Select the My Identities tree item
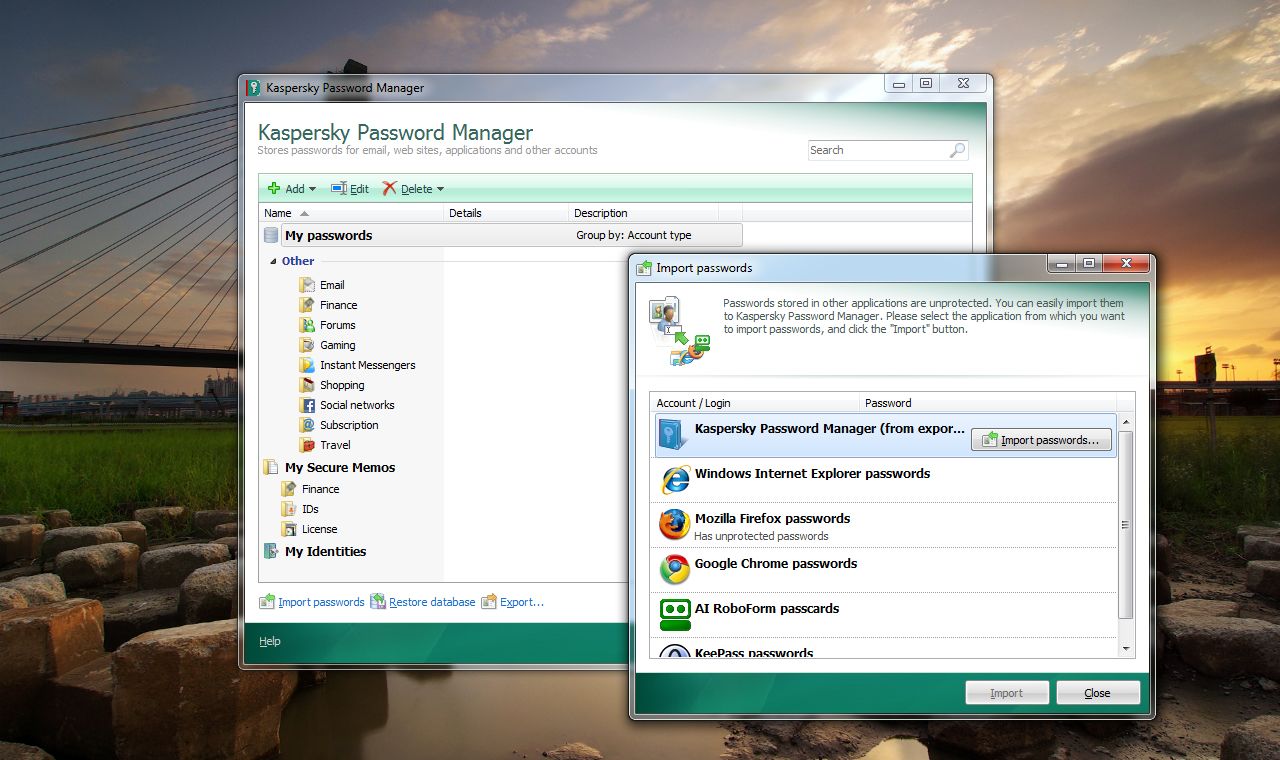1280x760 pixels. click(x=325, y=551)
